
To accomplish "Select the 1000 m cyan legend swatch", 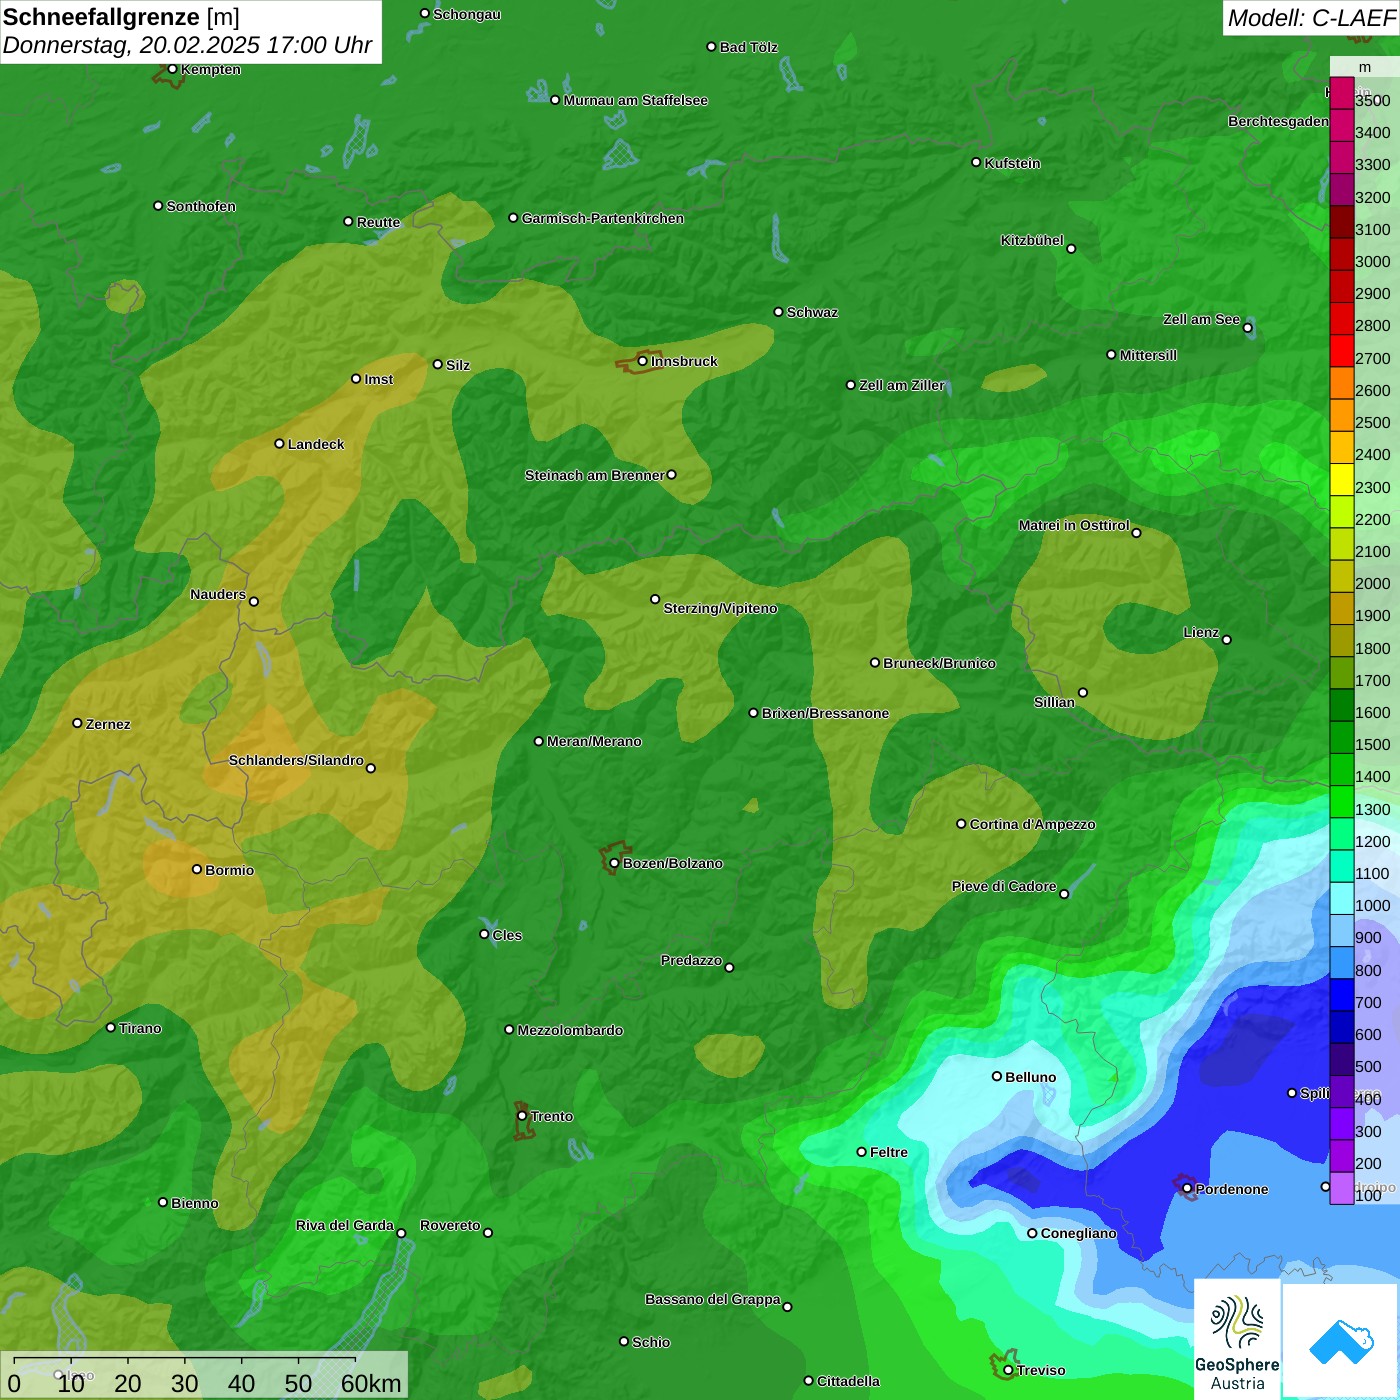I will point(1342,899).
